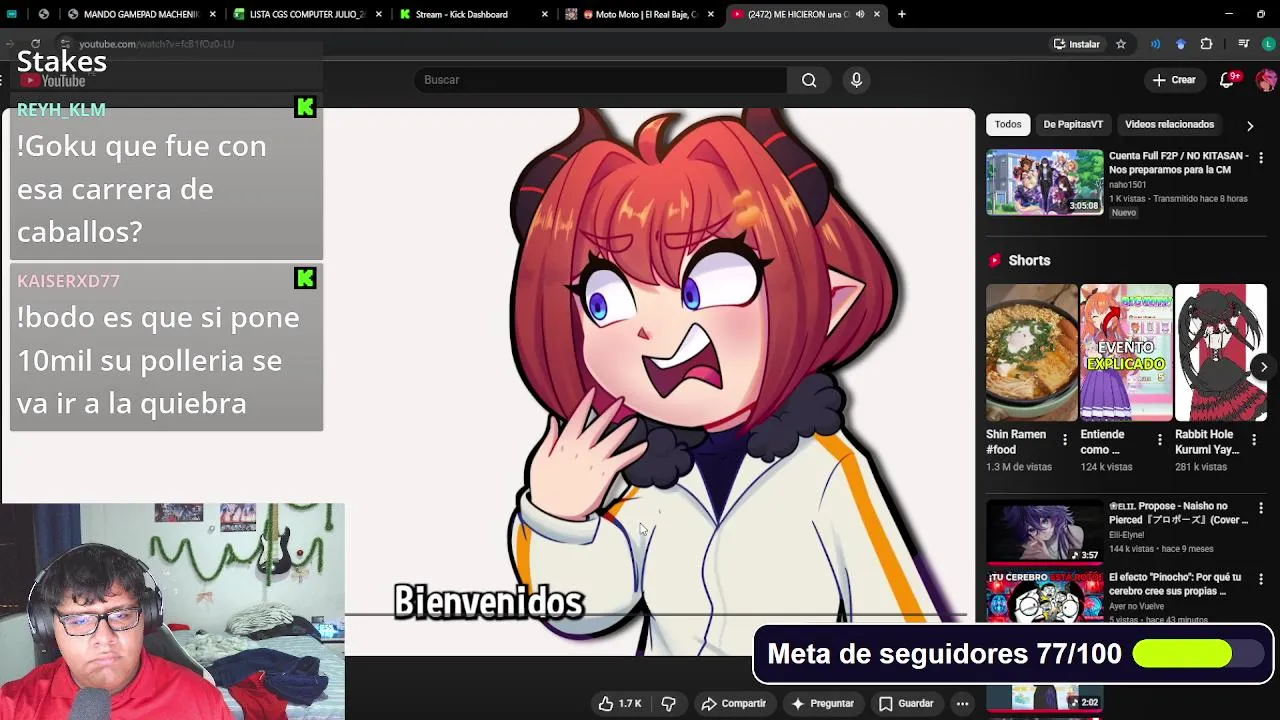
Task: Open the Cuenta Full F2P video thumbnail
Action: 1045,182
